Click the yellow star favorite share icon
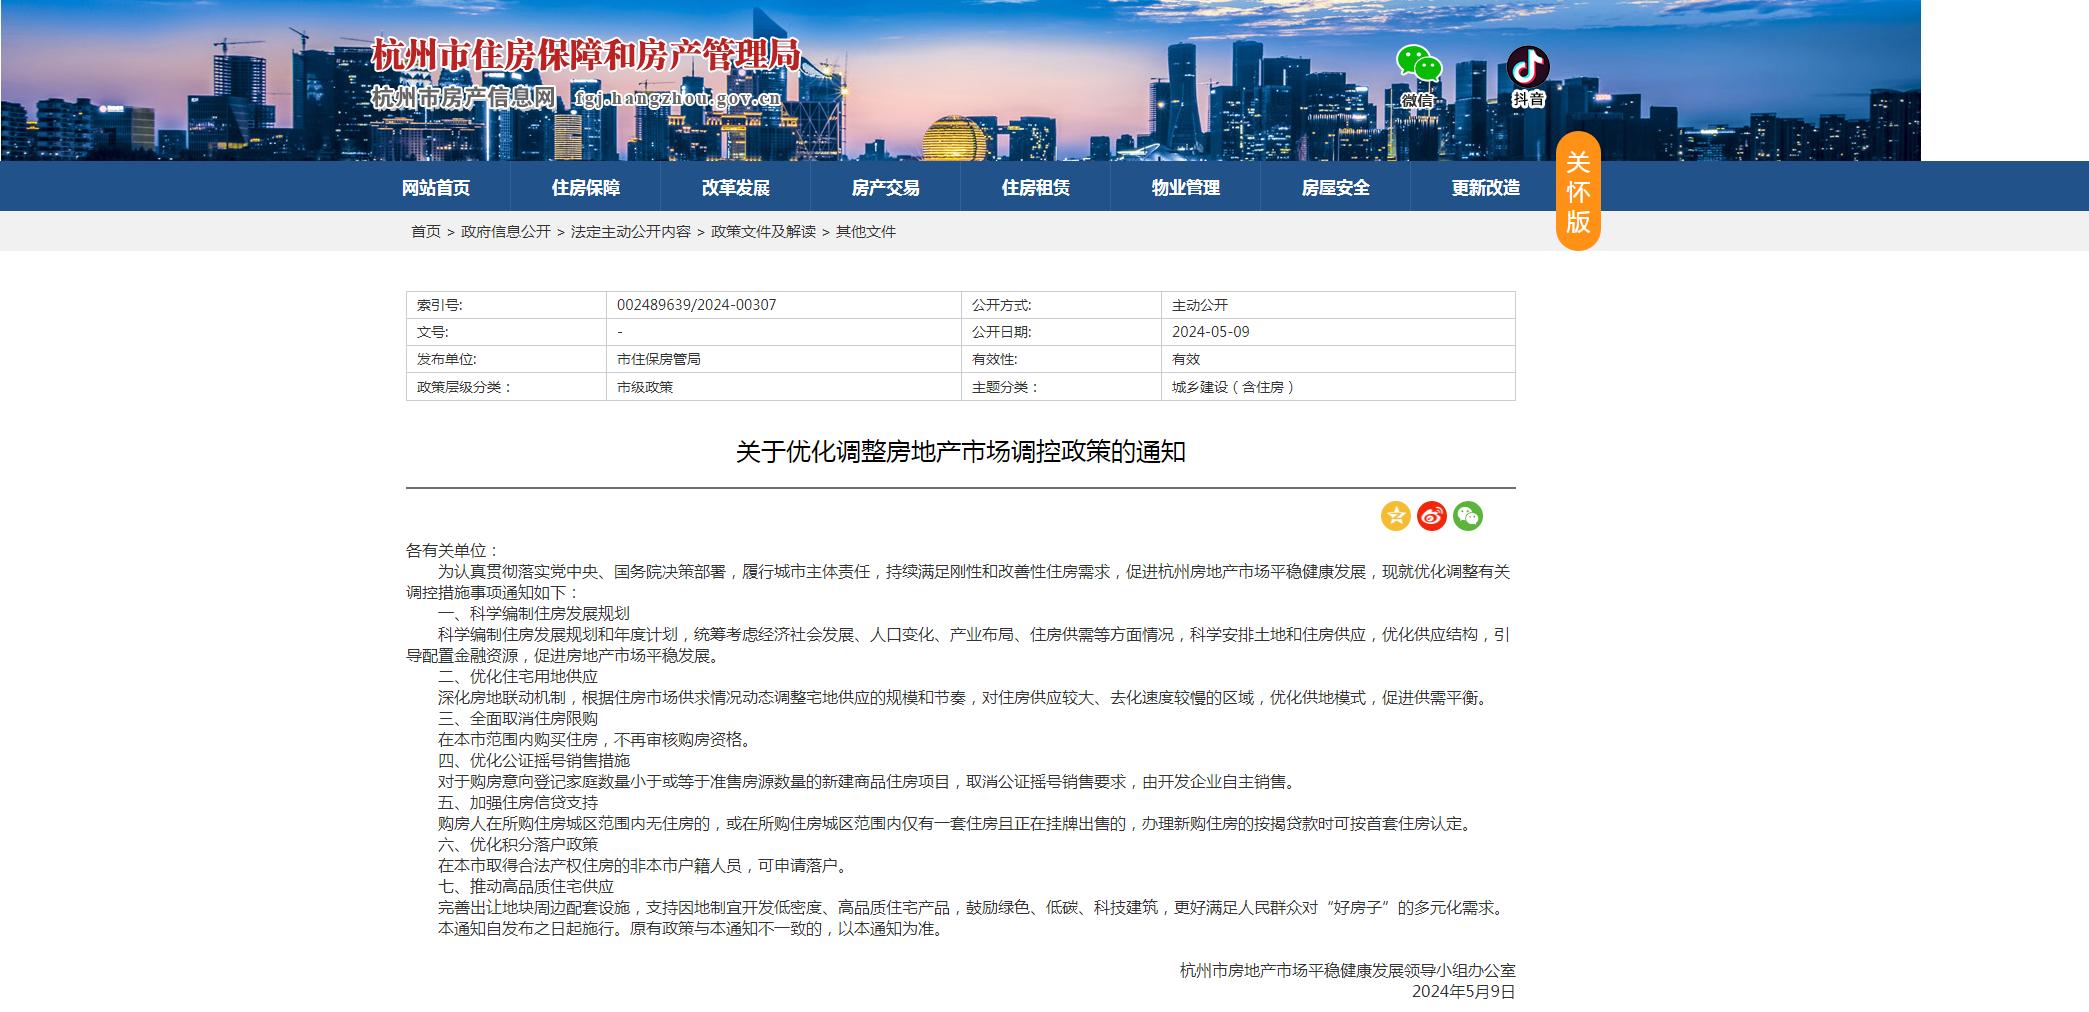This screenshot has height=1012, width=2089. click(1396, 516)
